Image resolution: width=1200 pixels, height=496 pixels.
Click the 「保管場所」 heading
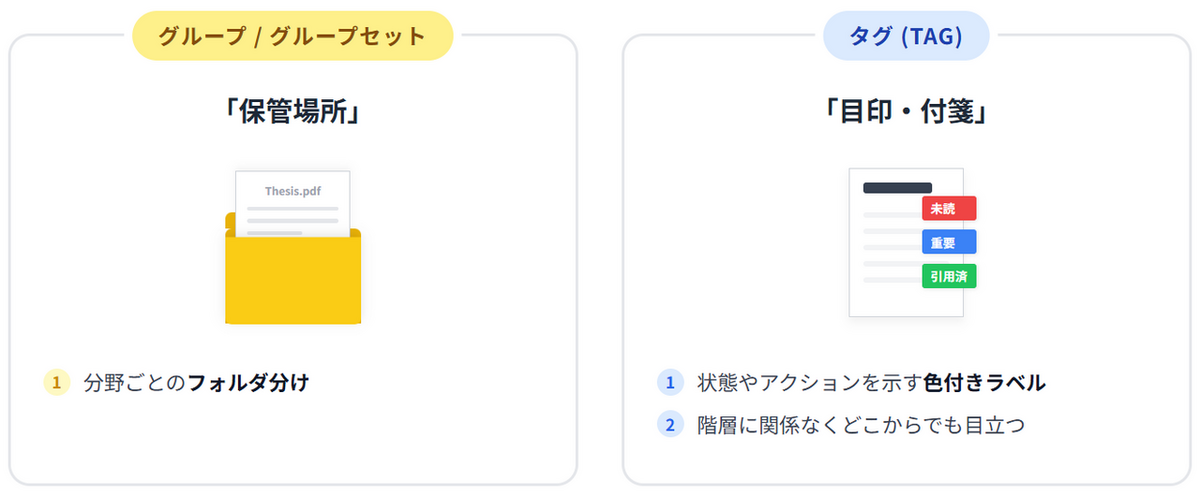coord(293,112)
